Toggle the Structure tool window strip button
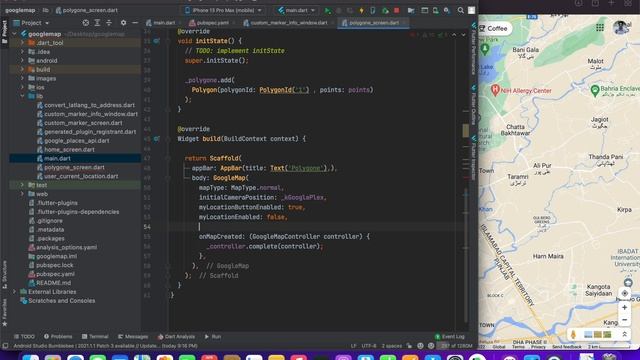The image size is (640, 360). click(x=4, y=274)
